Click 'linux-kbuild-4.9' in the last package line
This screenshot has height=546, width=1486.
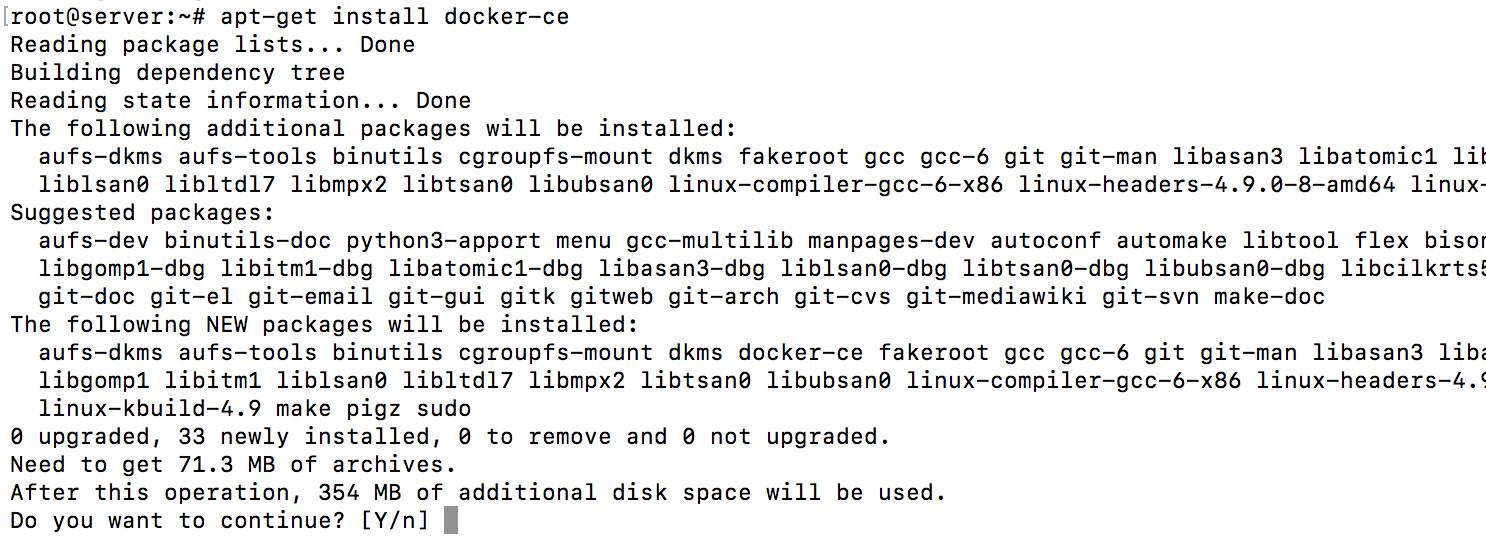(x=149, y=409)
